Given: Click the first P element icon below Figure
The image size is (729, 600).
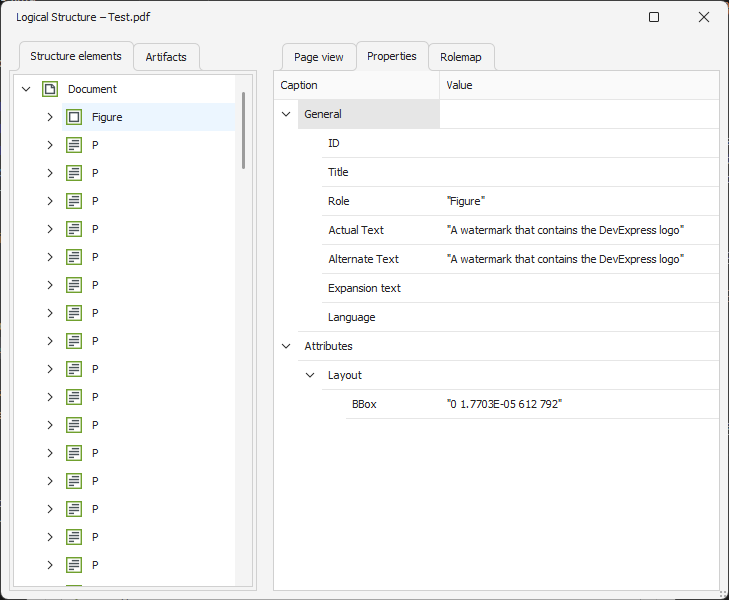Looking at the screenshot, I should [x=74, y=145].
